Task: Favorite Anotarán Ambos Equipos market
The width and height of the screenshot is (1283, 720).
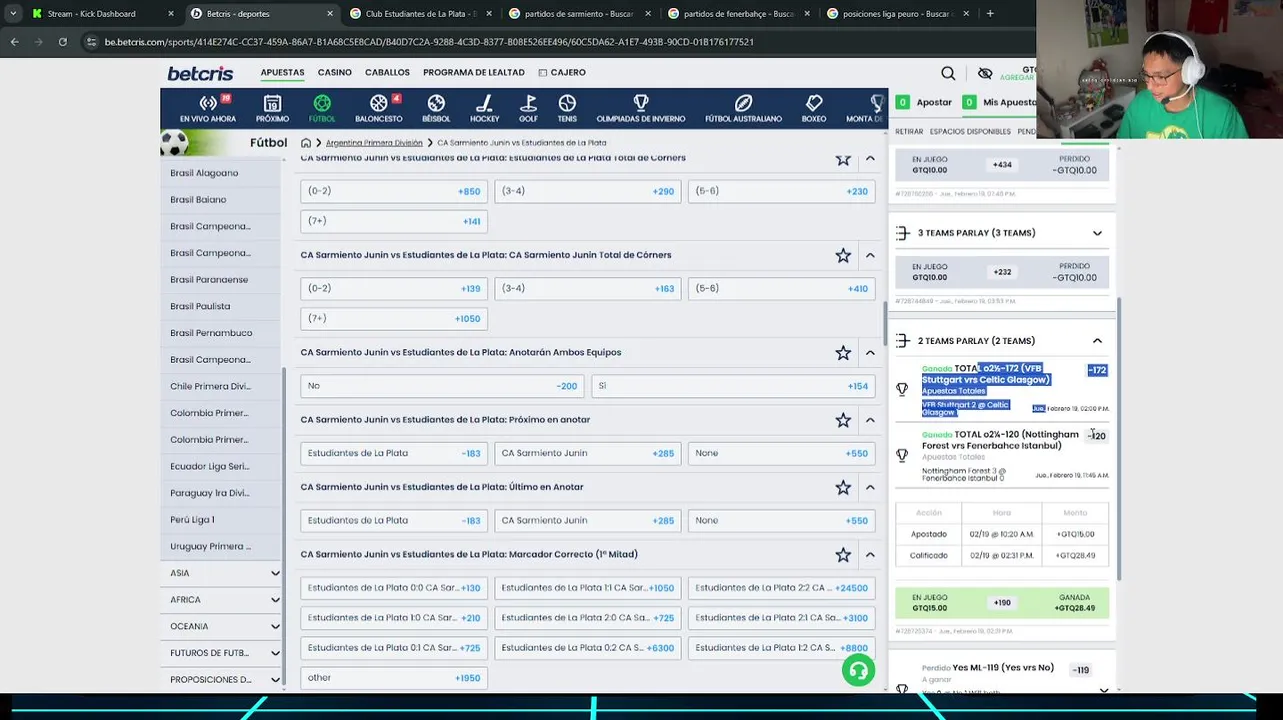Action: [843, 353]
